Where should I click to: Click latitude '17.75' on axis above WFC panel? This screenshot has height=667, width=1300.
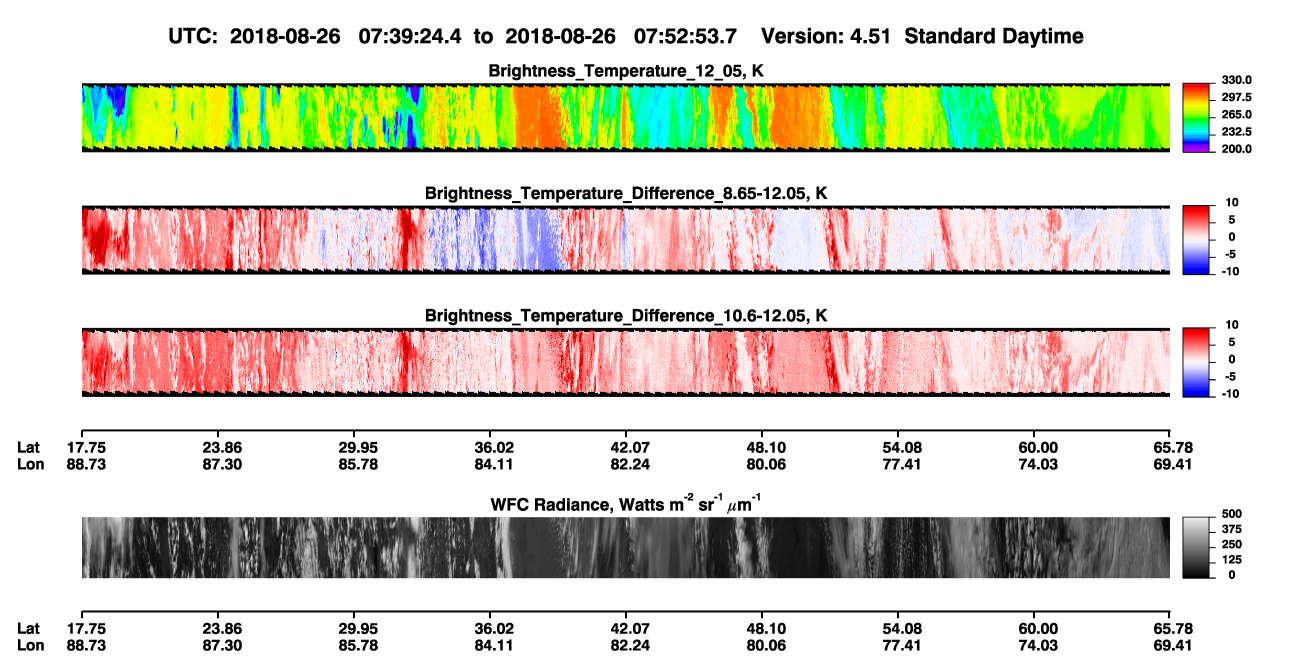click(x=81, y=447)
